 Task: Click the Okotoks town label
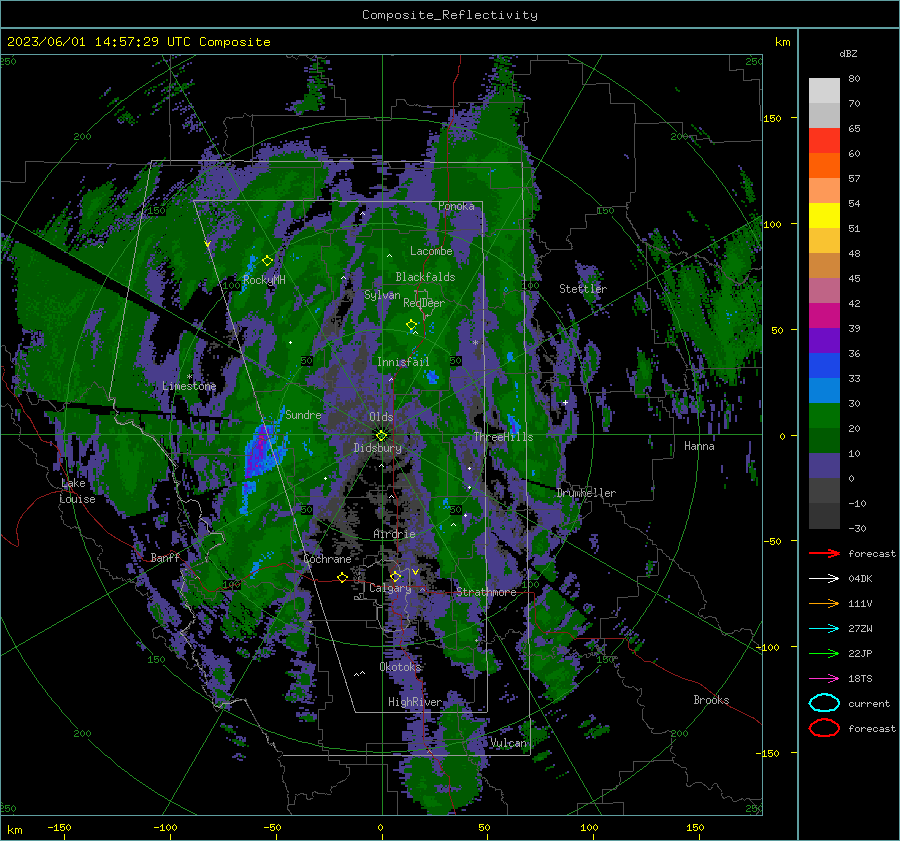pos(400,667)
